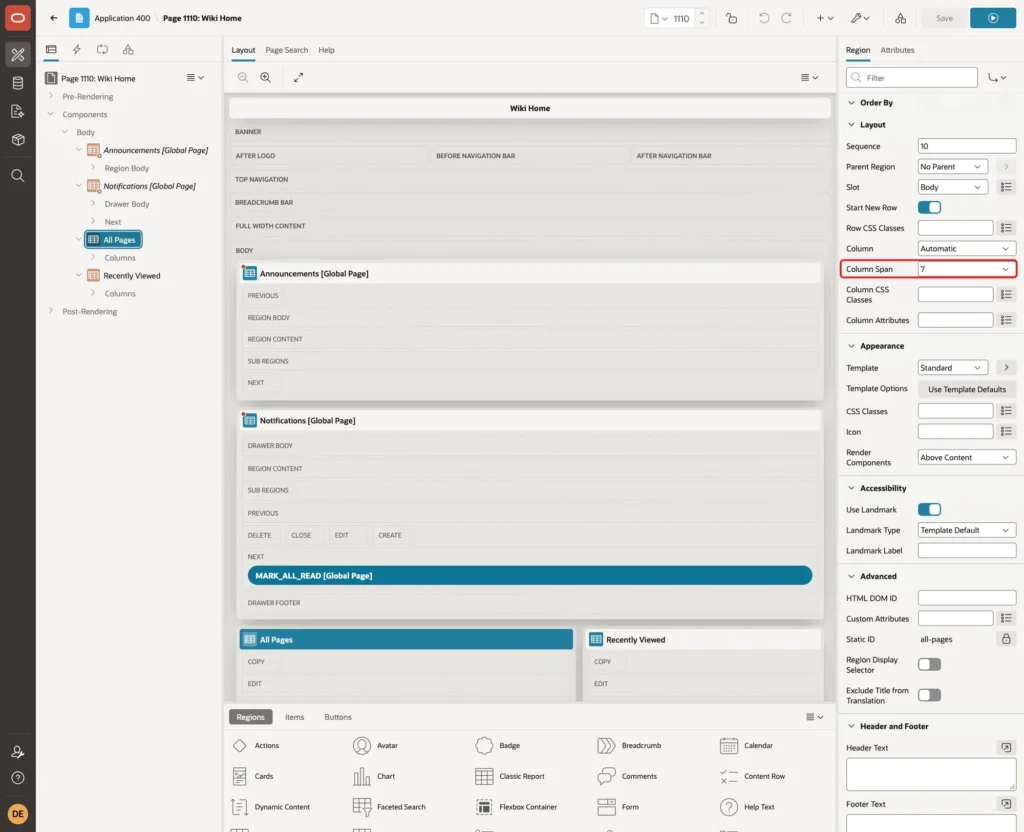Viewport: 1024px width, 832px height.
Task: Open SQL Workshop database icon
Action: tap(18, 83)
